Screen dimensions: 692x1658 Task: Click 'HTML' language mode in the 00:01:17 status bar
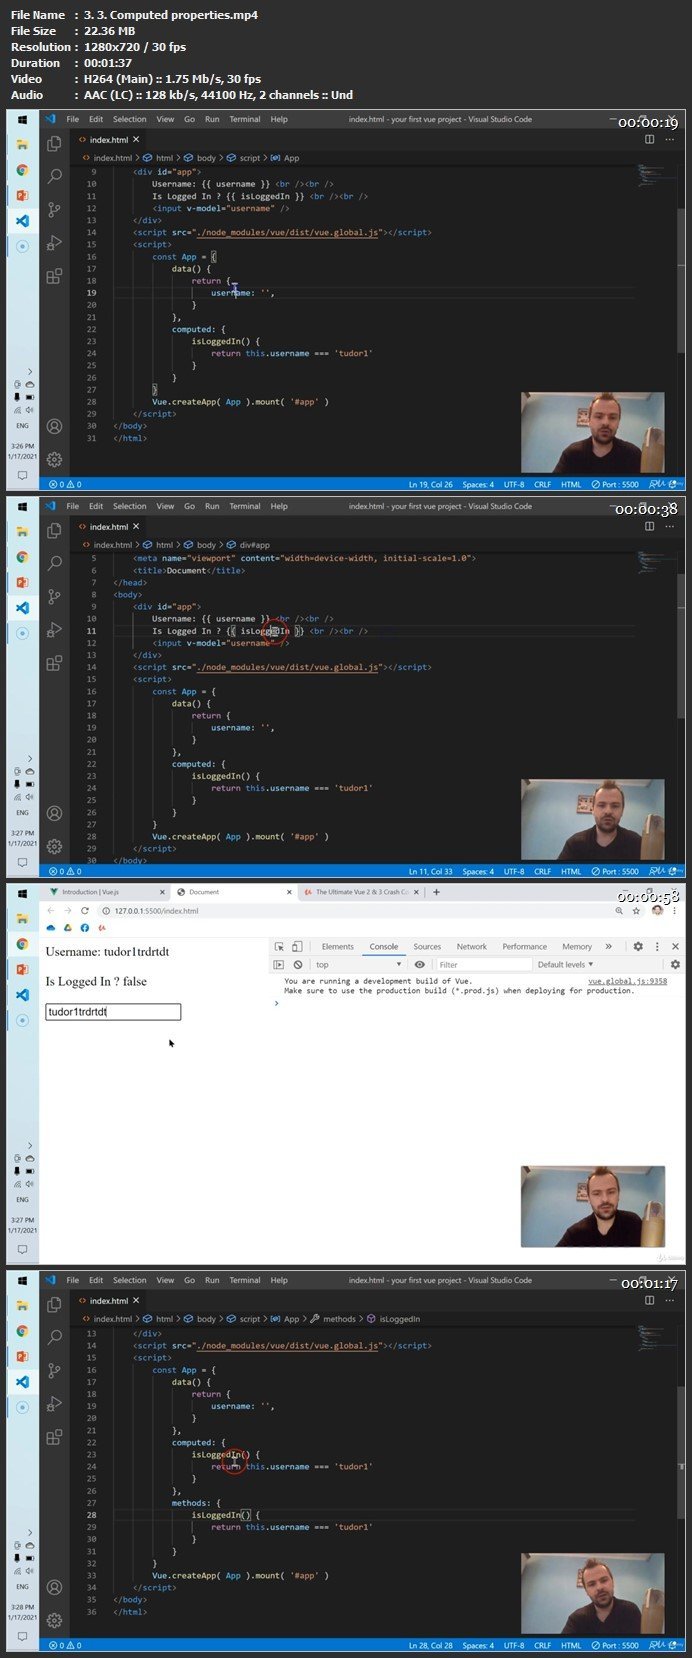[571, 1645]
